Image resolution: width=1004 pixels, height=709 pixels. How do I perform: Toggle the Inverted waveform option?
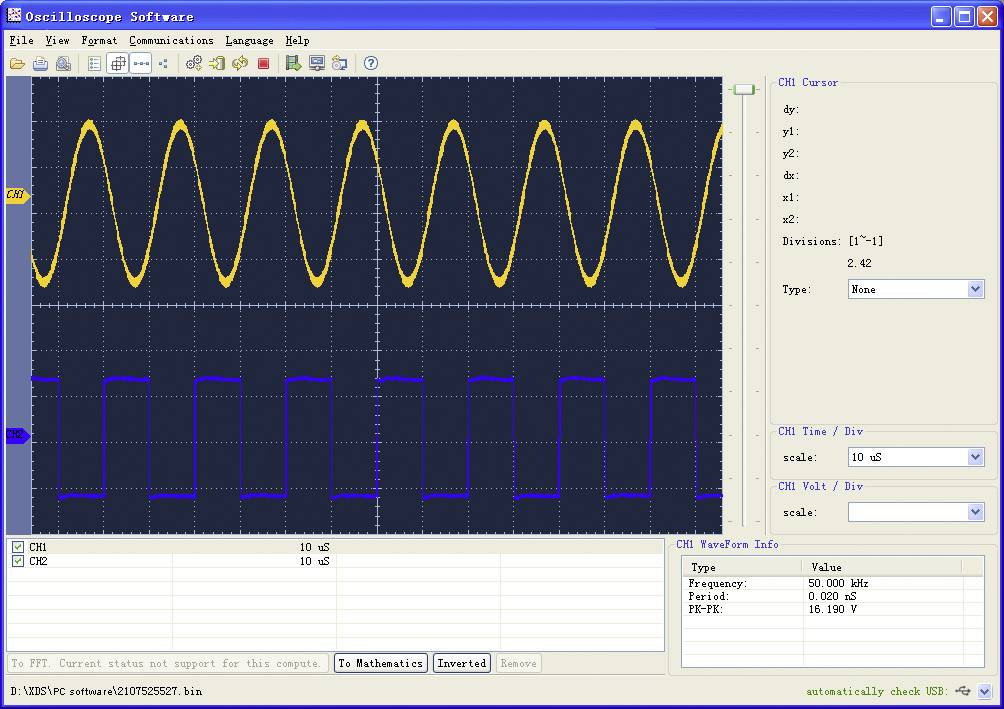(x=461, y=663)
